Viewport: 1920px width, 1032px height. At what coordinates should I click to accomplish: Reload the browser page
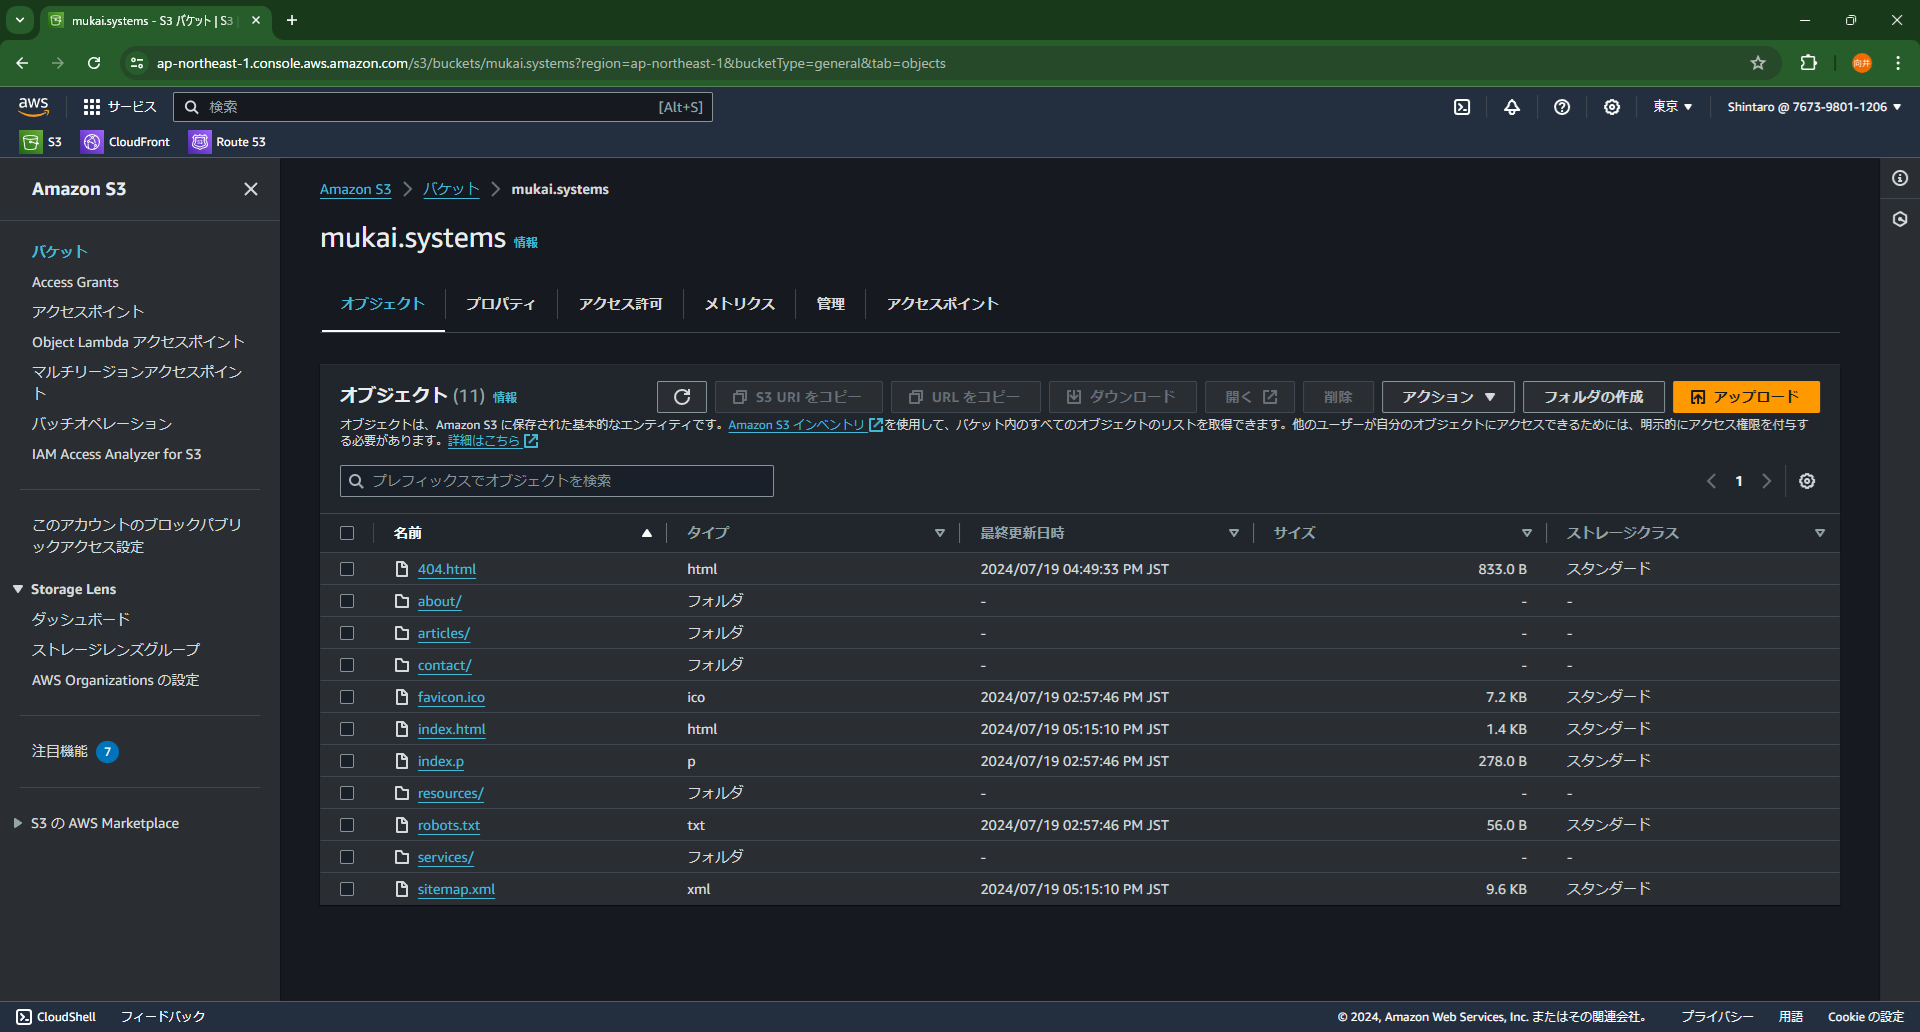click(94, 63)
